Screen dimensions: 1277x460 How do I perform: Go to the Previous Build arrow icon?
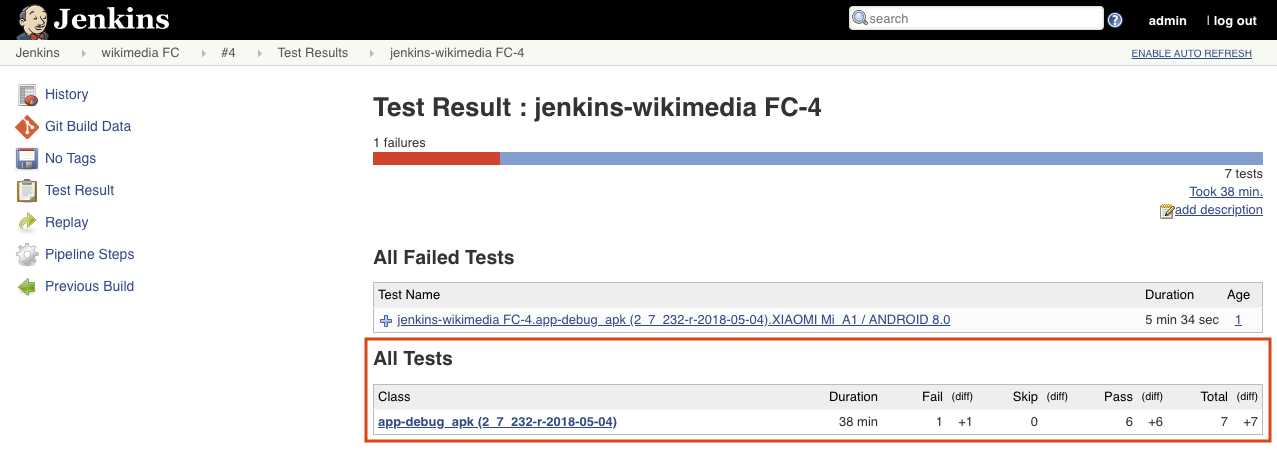click(28, 287)
